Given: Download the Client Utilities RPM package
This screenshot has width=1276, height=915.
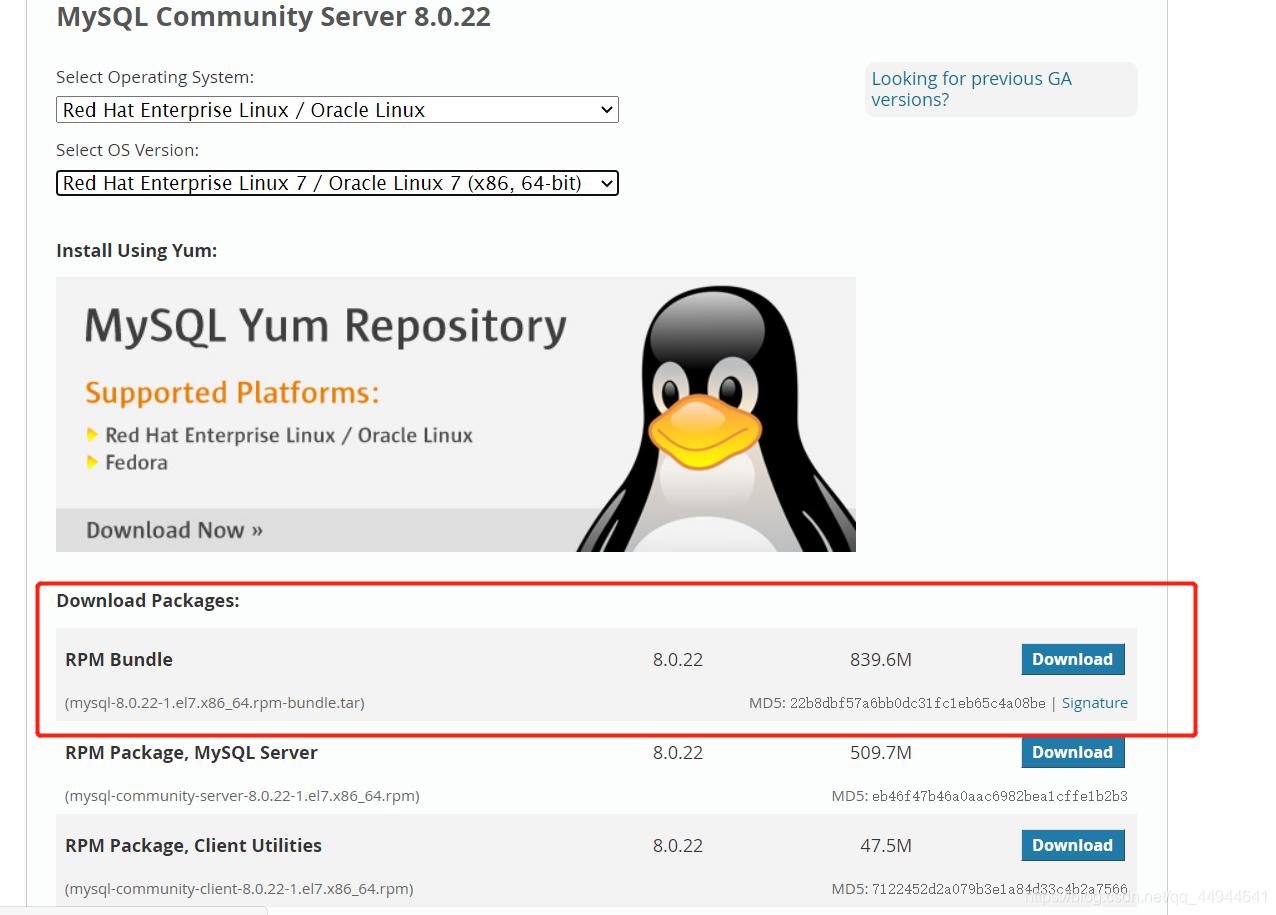Looking at the screenshot, I should [1073, 845].
